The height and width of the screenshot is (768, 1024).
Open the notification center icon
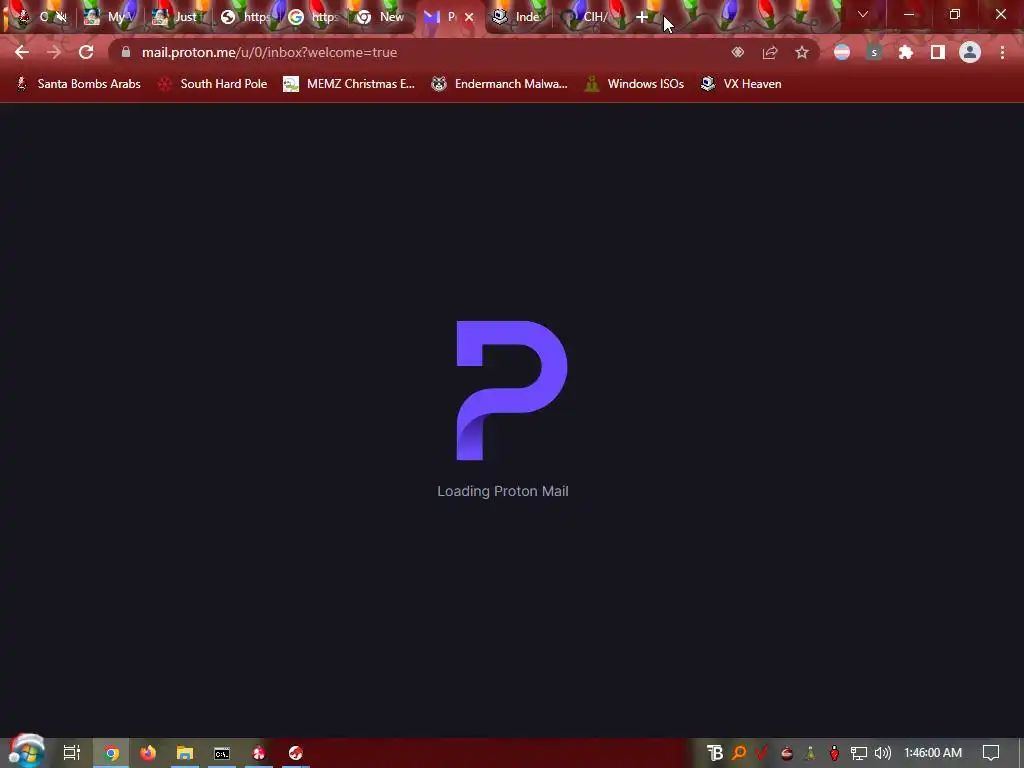pyautogui.click(x=991, y=753)
